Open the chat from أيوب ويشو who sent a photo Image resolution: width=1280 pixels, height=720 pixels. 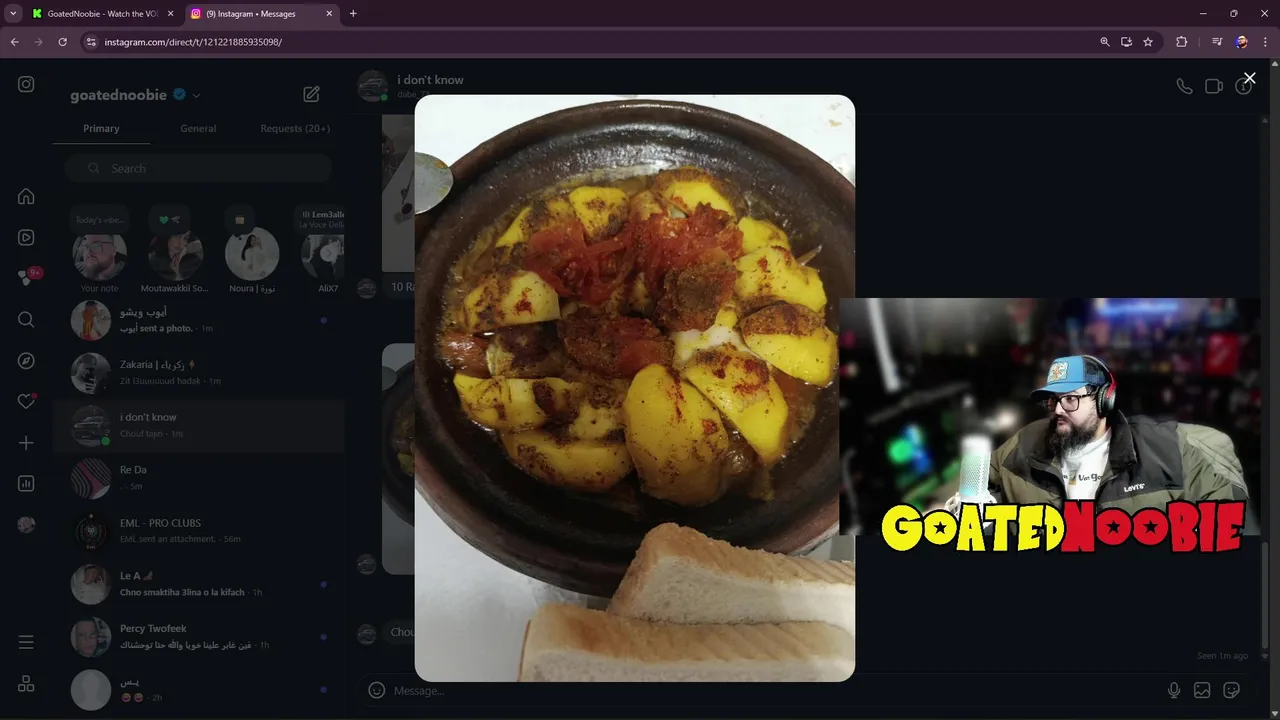click(x=198, y=320)
